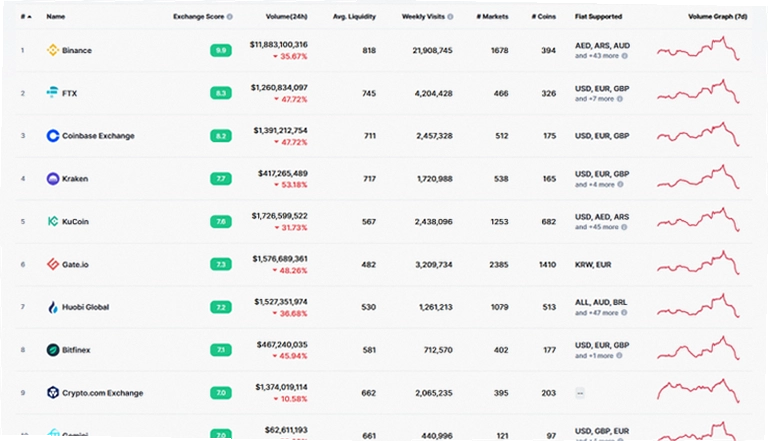Show Bitfinex extra fiat info icon
768x441 pixels.
click(x=619, y=355)
